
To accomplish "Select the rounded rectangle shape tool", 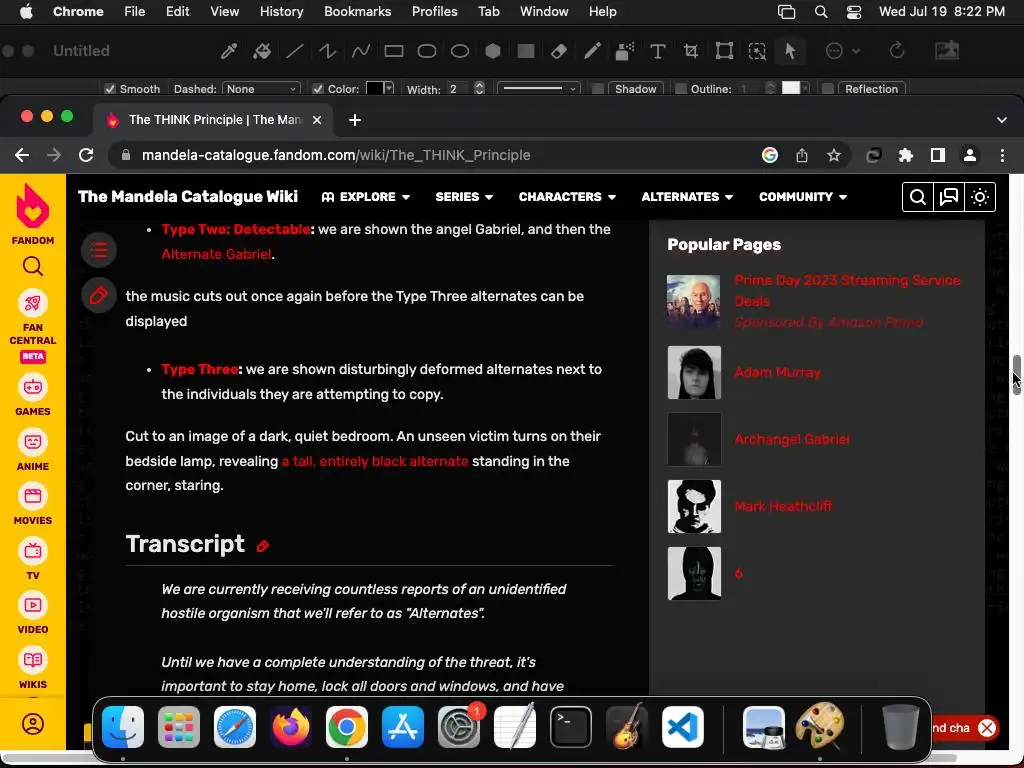I will pos(426,51).
